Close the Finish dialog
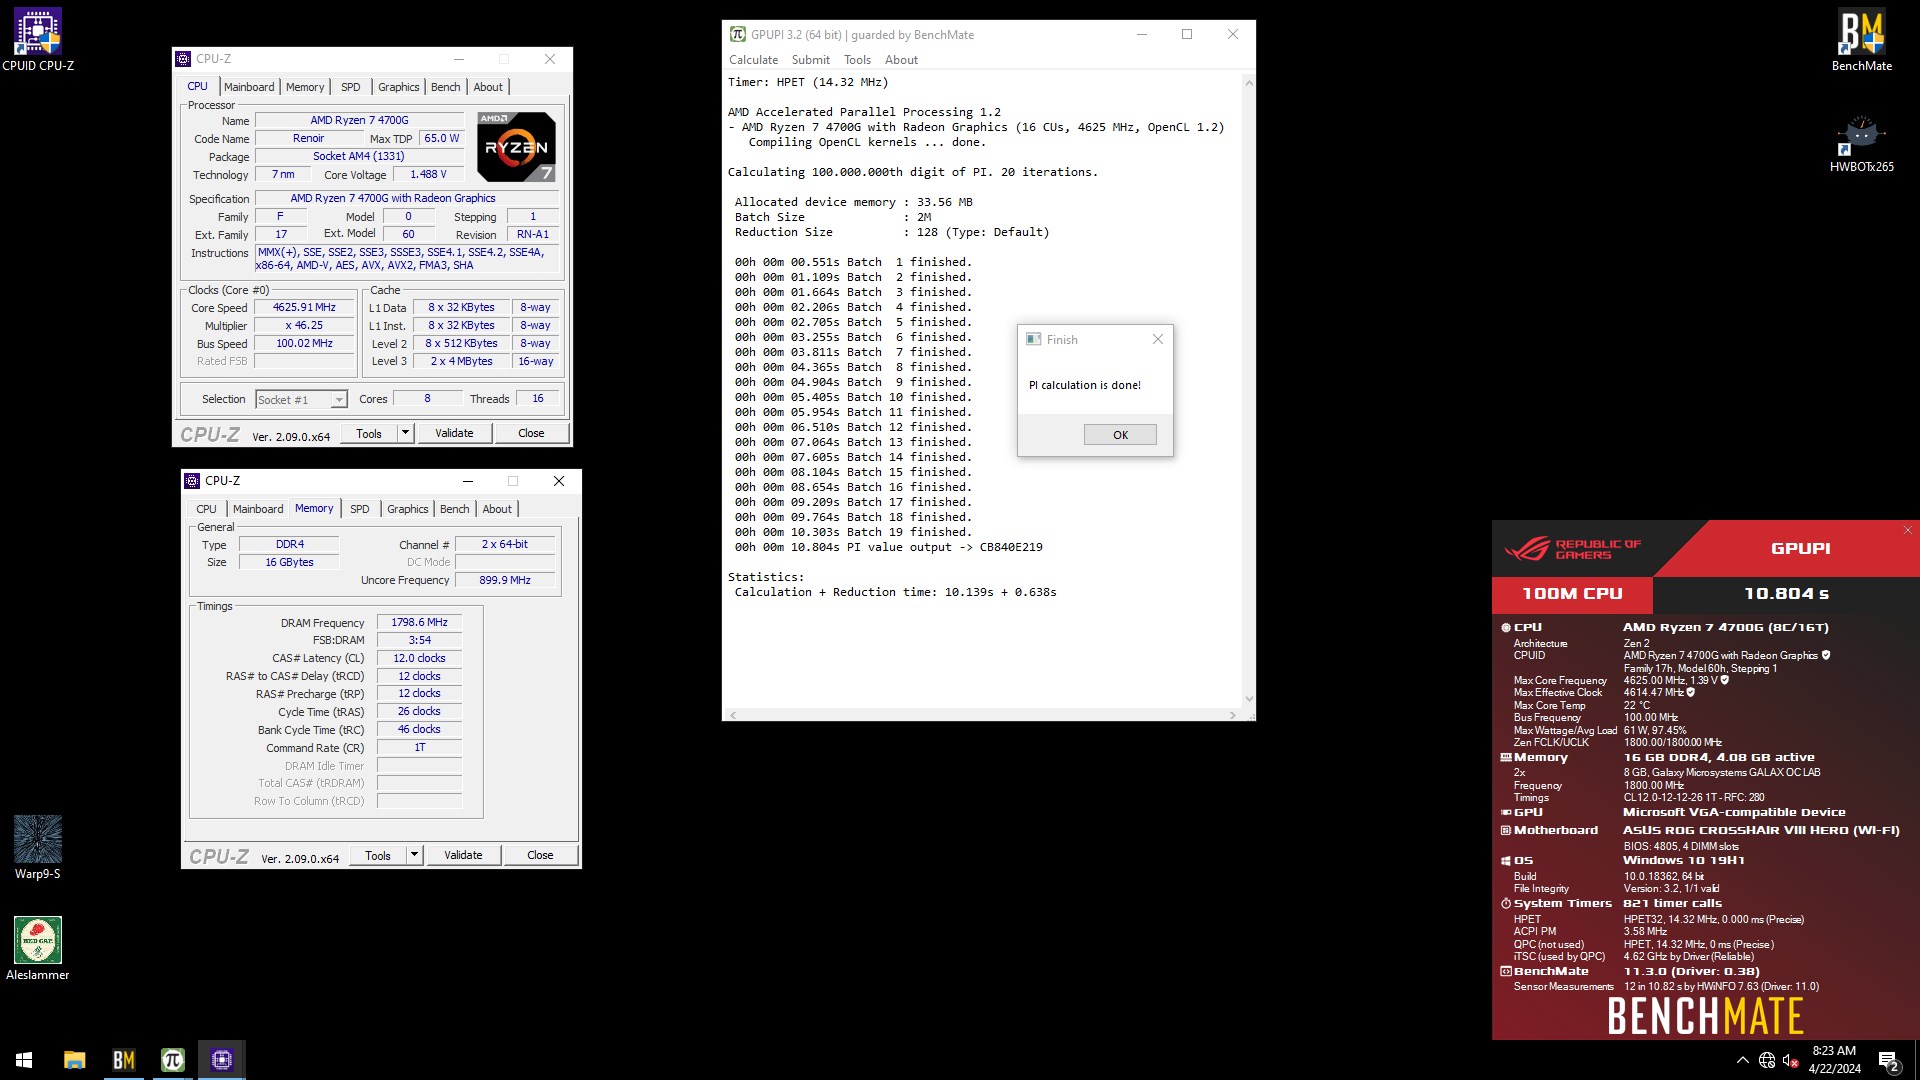The width and height of the screenshot is (1920, 1080). [x=1157, y=339]
